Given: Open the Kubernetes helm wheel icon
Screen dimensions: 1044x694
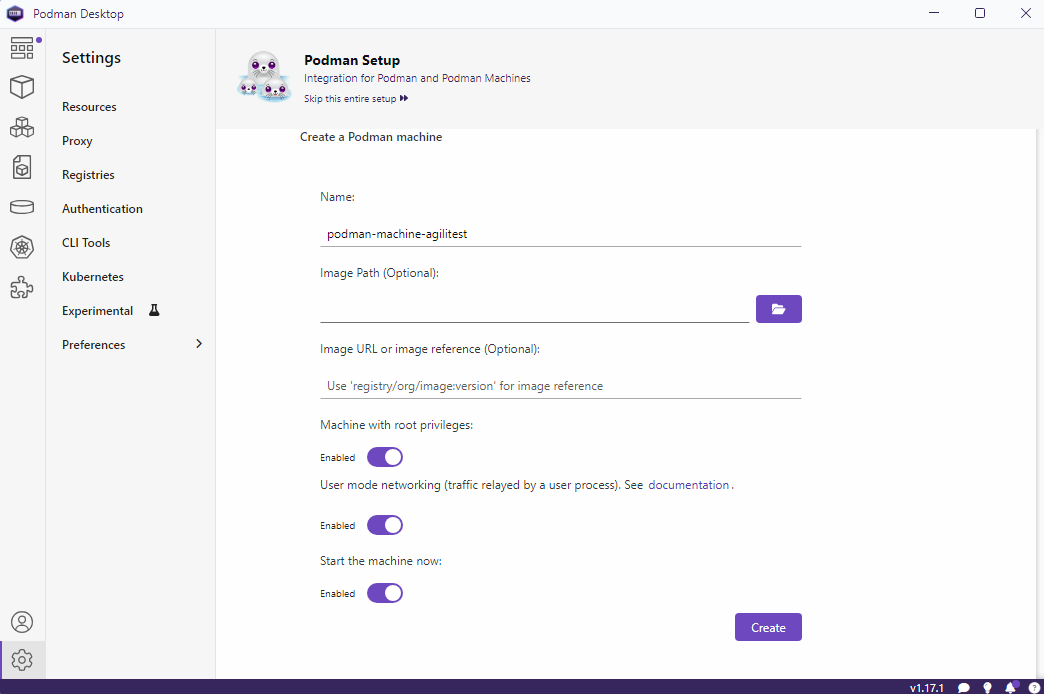Looking at the screenshot, I should click(x=22, y=247).
